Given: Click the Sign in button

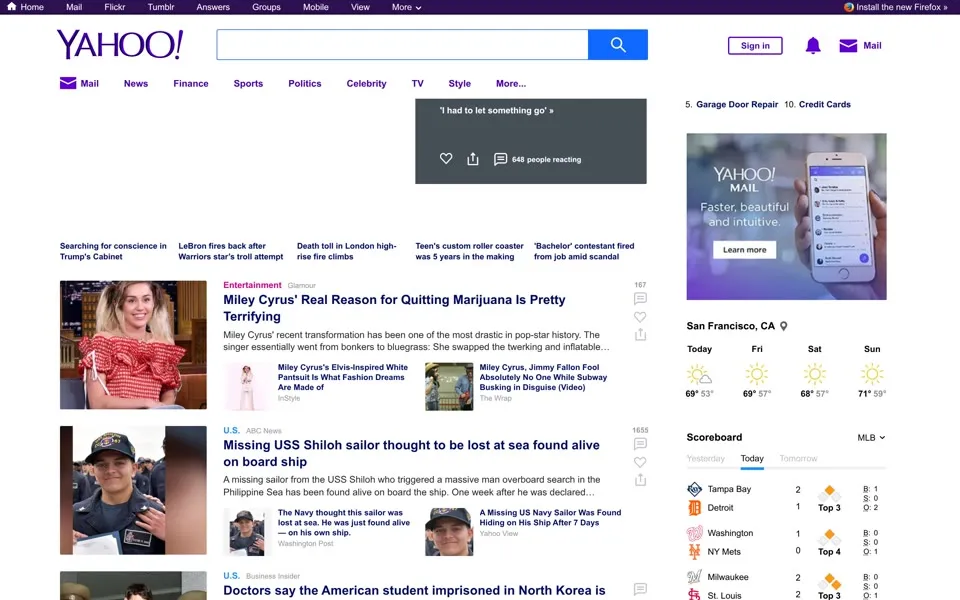Looking at the screenshot, I should coord(755,45).
